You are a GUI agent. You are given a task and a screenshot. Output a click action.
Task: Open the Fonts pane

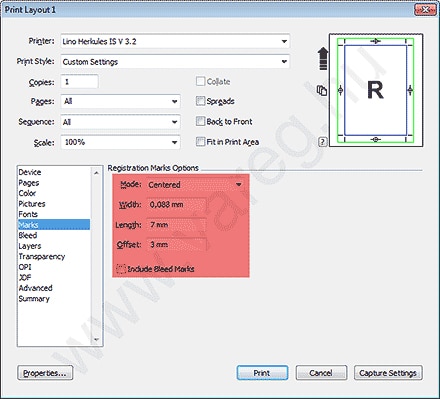(54, 214)
